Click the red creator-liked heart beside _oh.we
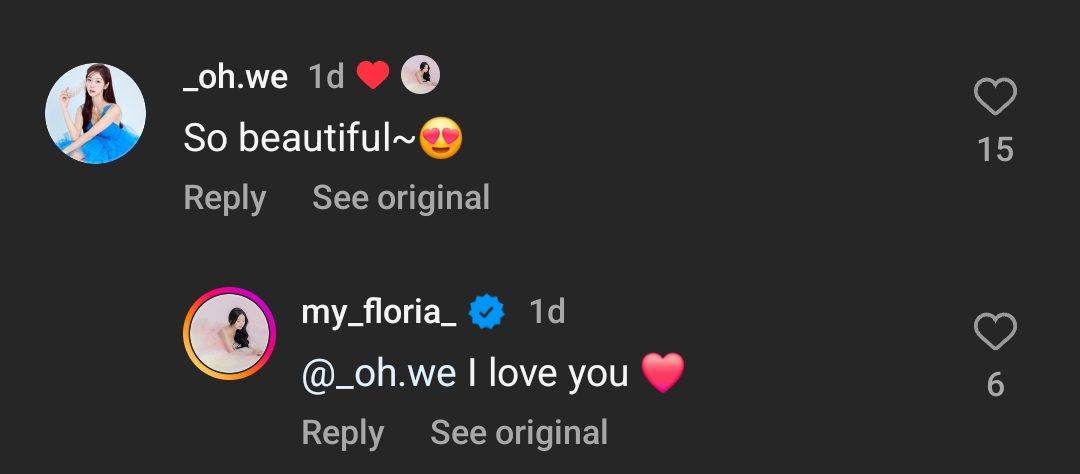This screenshot has width=1080, height=474. pos(373,76)
